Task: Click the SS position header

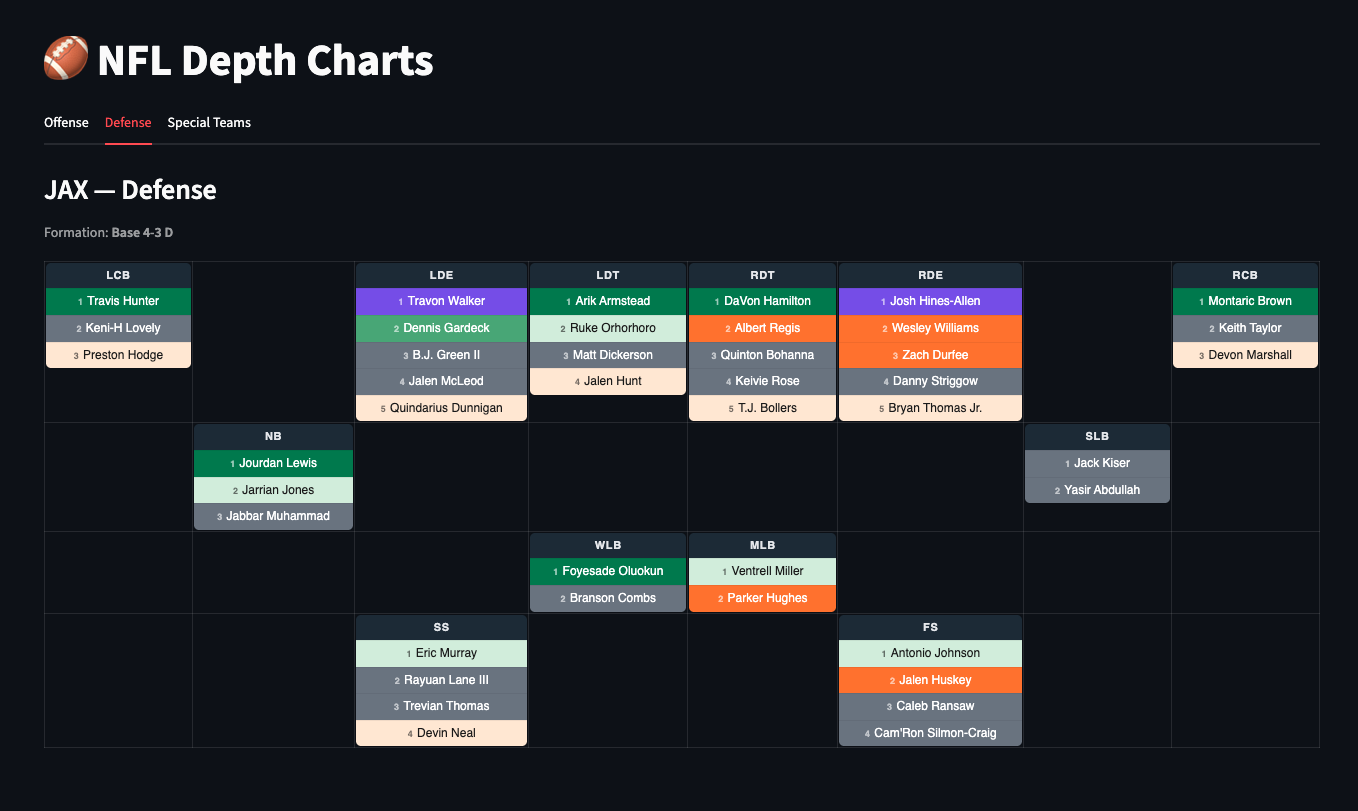Action: coord(441,627)
